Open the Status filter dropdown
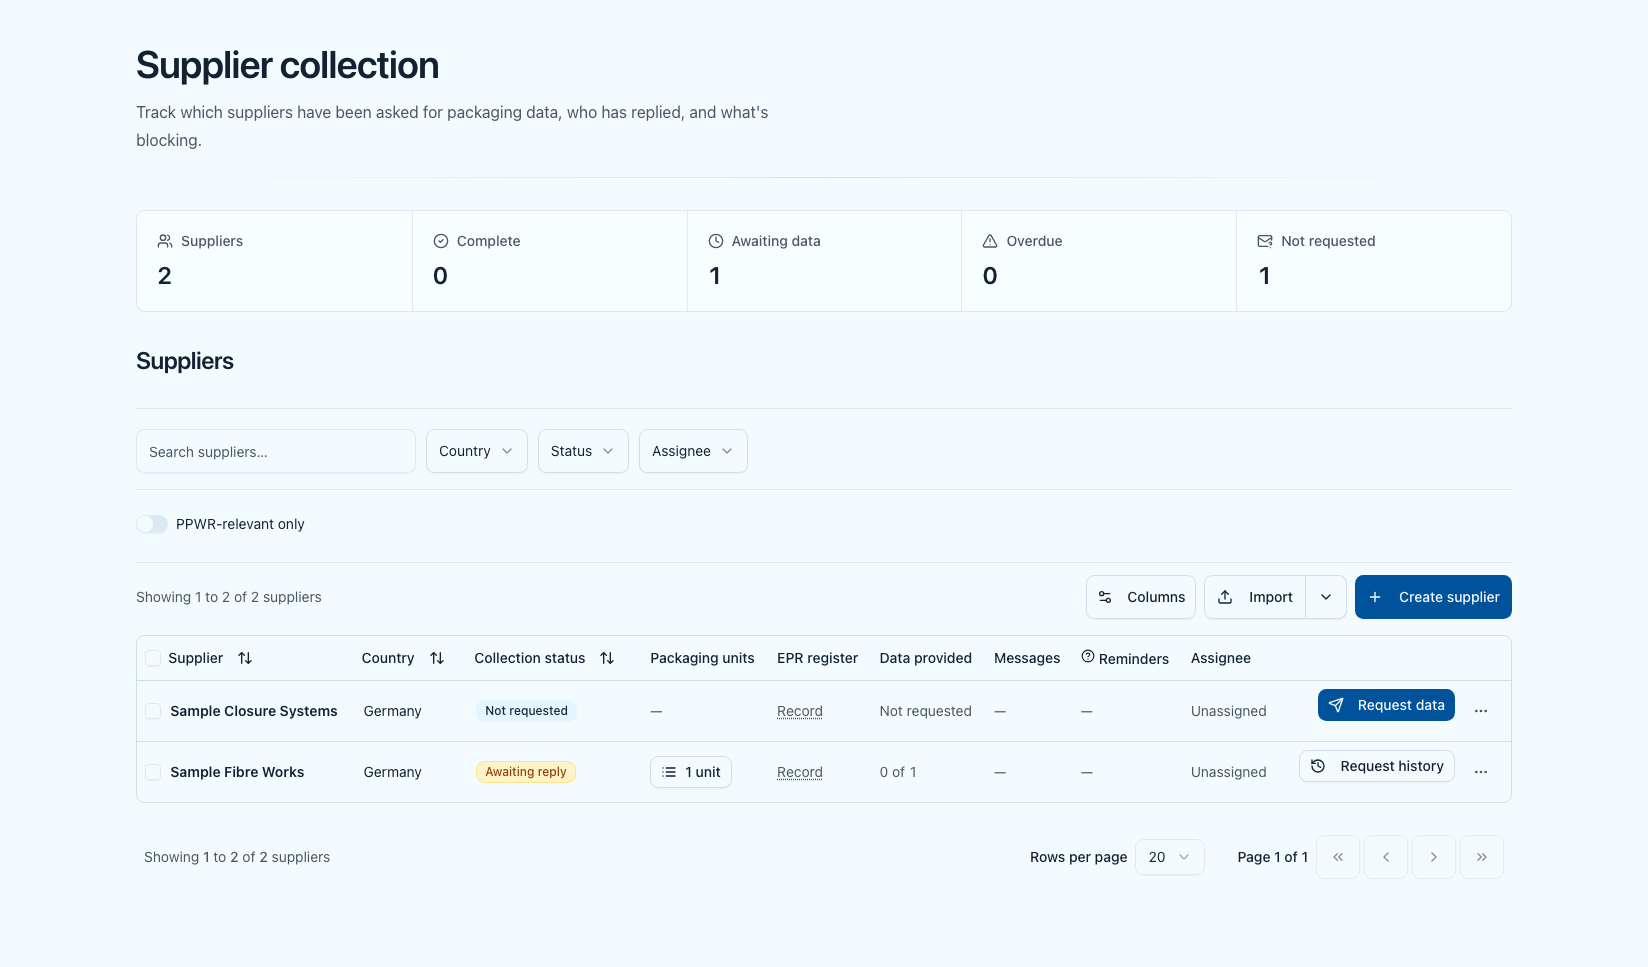The width and height of the screenshot is (1648, 967). 583,451
